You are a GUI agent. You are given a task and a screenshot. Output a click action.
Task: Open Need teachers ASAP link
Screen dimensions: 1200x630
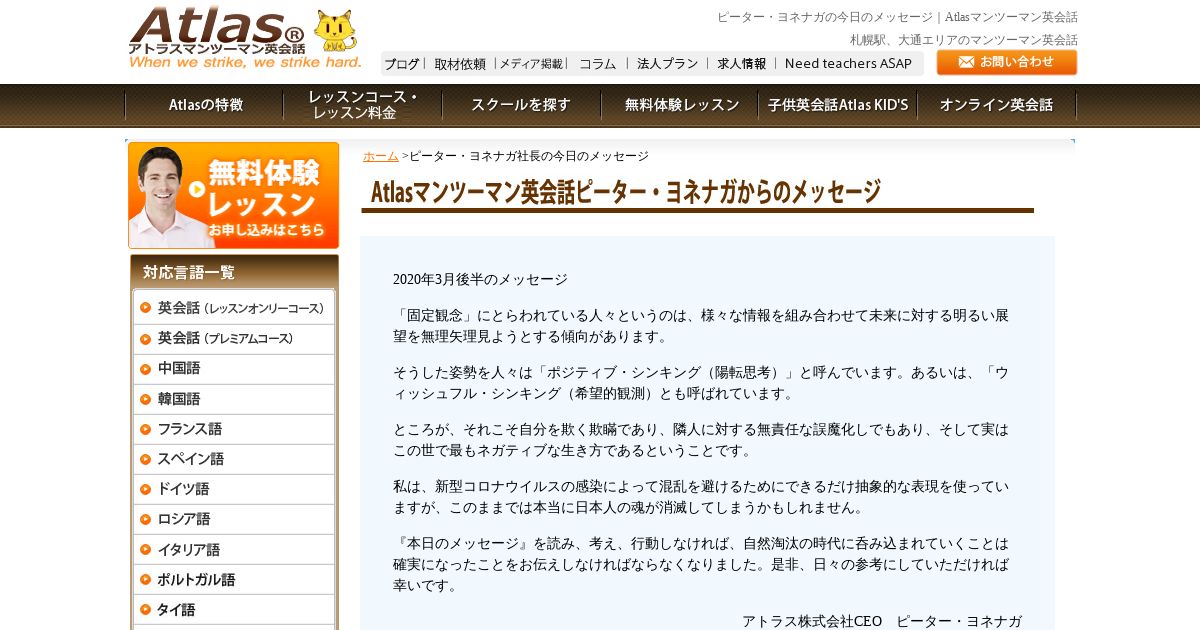pos(848,64)
